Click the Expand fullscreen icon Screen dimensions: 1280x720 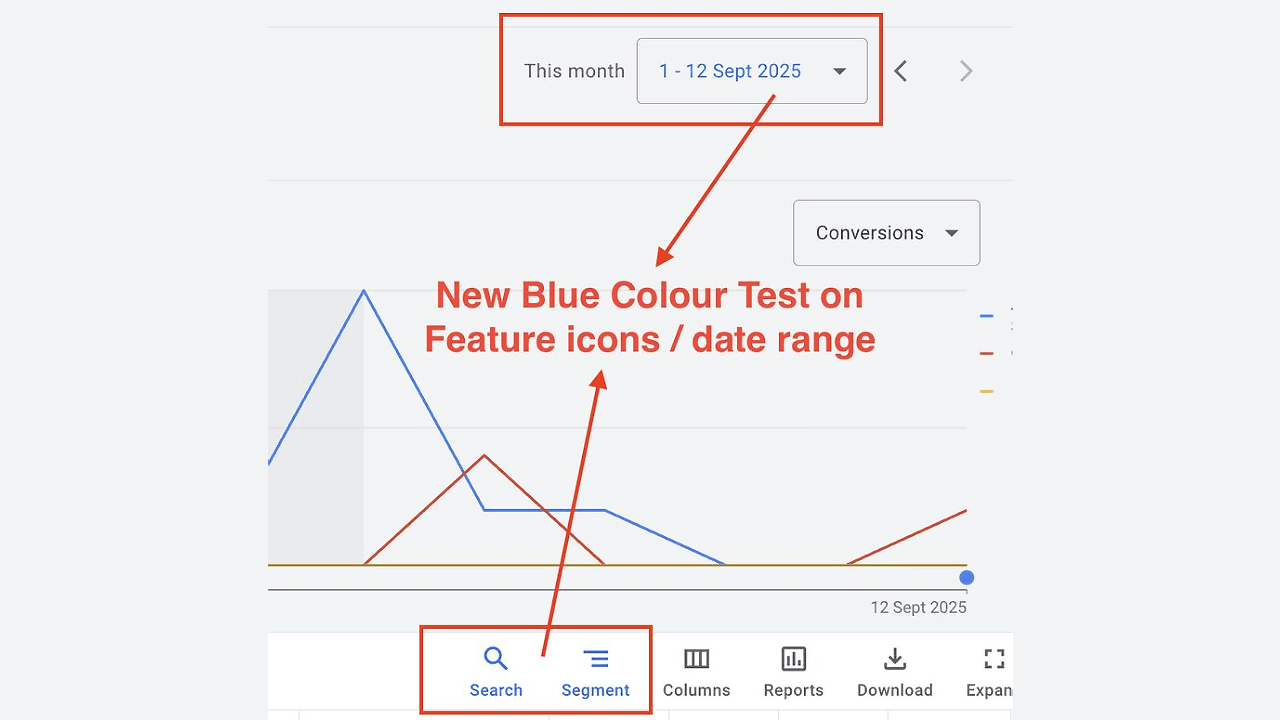[993, 659]
